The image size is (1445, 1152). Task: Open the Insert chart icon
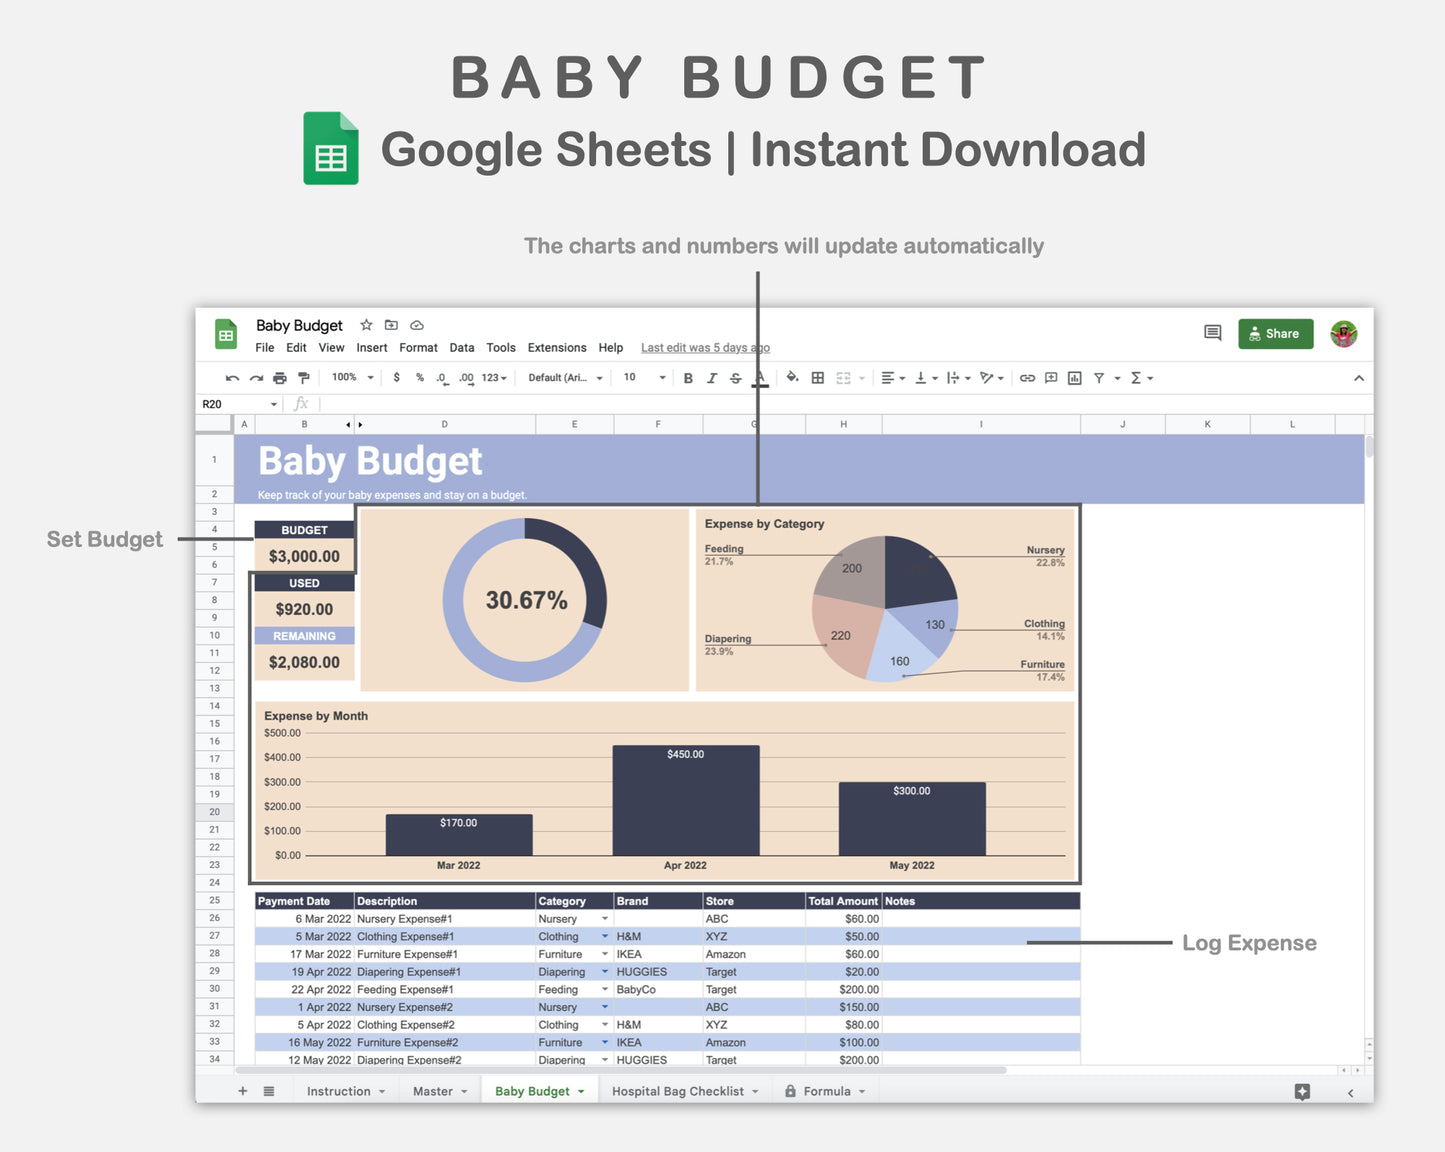[x=1074, y=378]
